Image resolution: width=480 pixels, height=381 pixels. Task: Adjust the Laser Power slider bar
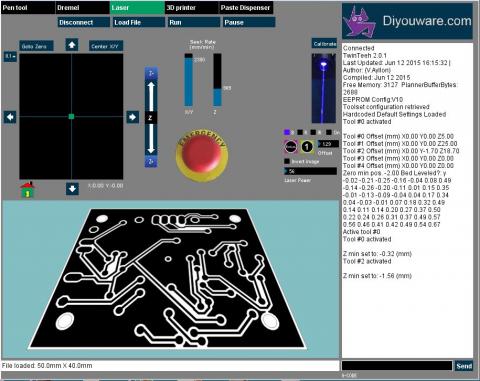tap(311, 171)
